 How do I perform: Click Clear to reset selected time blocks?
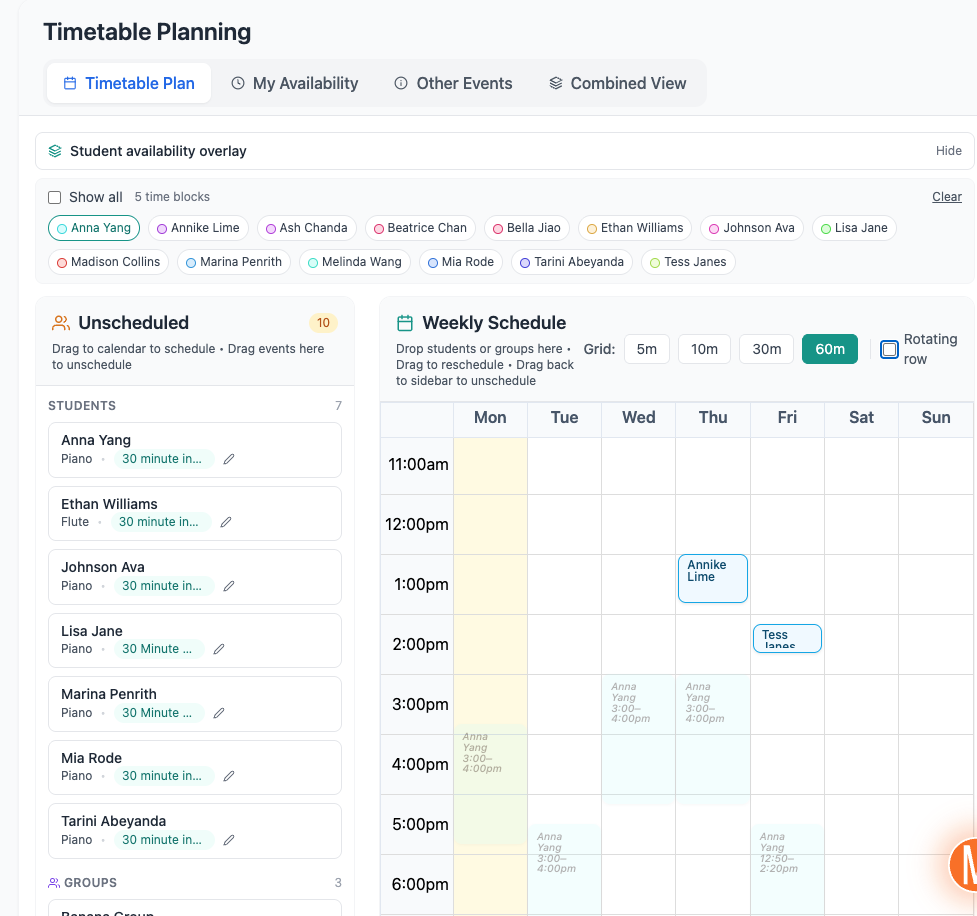coord(946,196)
